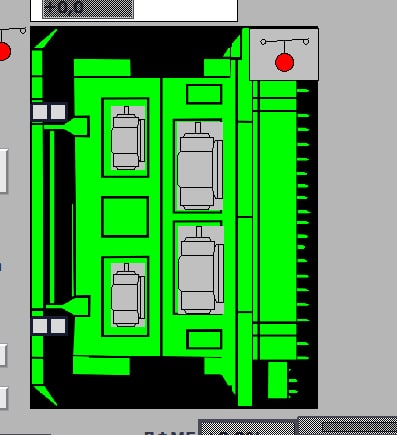
Task: Click the +0,0 value field
Action: (88, 9)
